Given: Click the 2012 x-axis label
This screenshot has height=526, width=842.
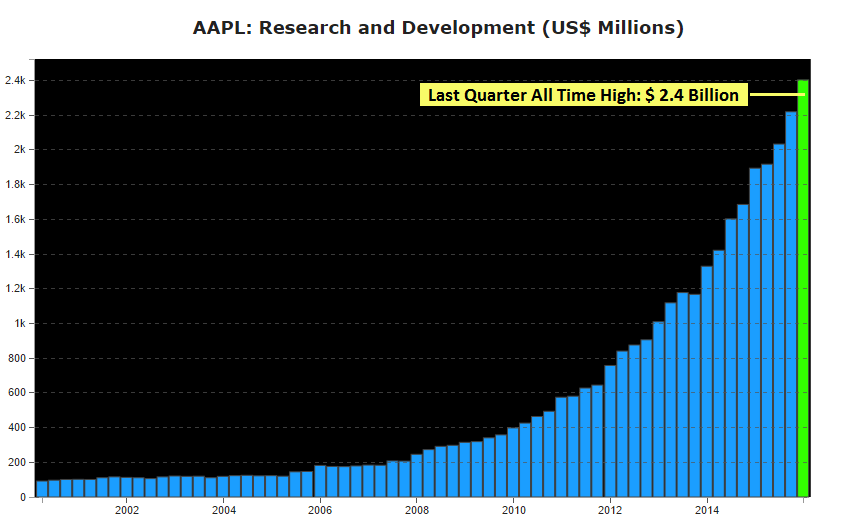Looking at the screenshot, I should tap(611, 510).
